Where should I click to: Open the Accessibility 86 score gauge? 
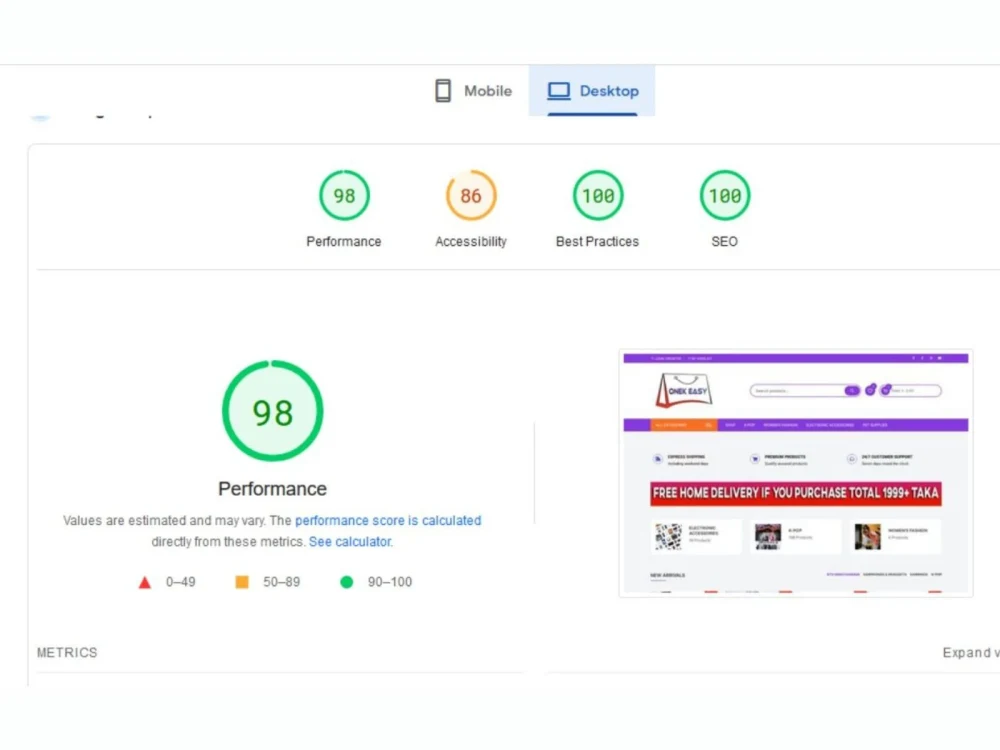click(471, 195)
